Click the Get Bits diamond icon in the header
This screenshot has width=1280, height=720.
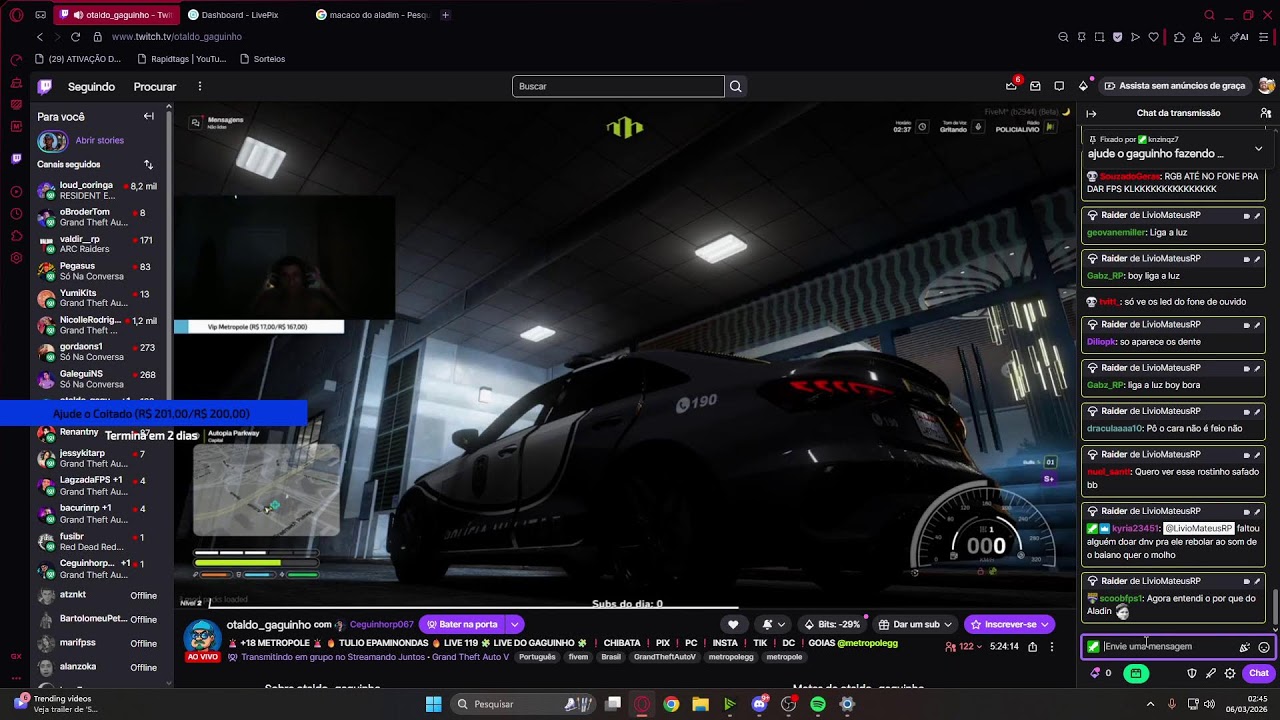click(1083, 86)
